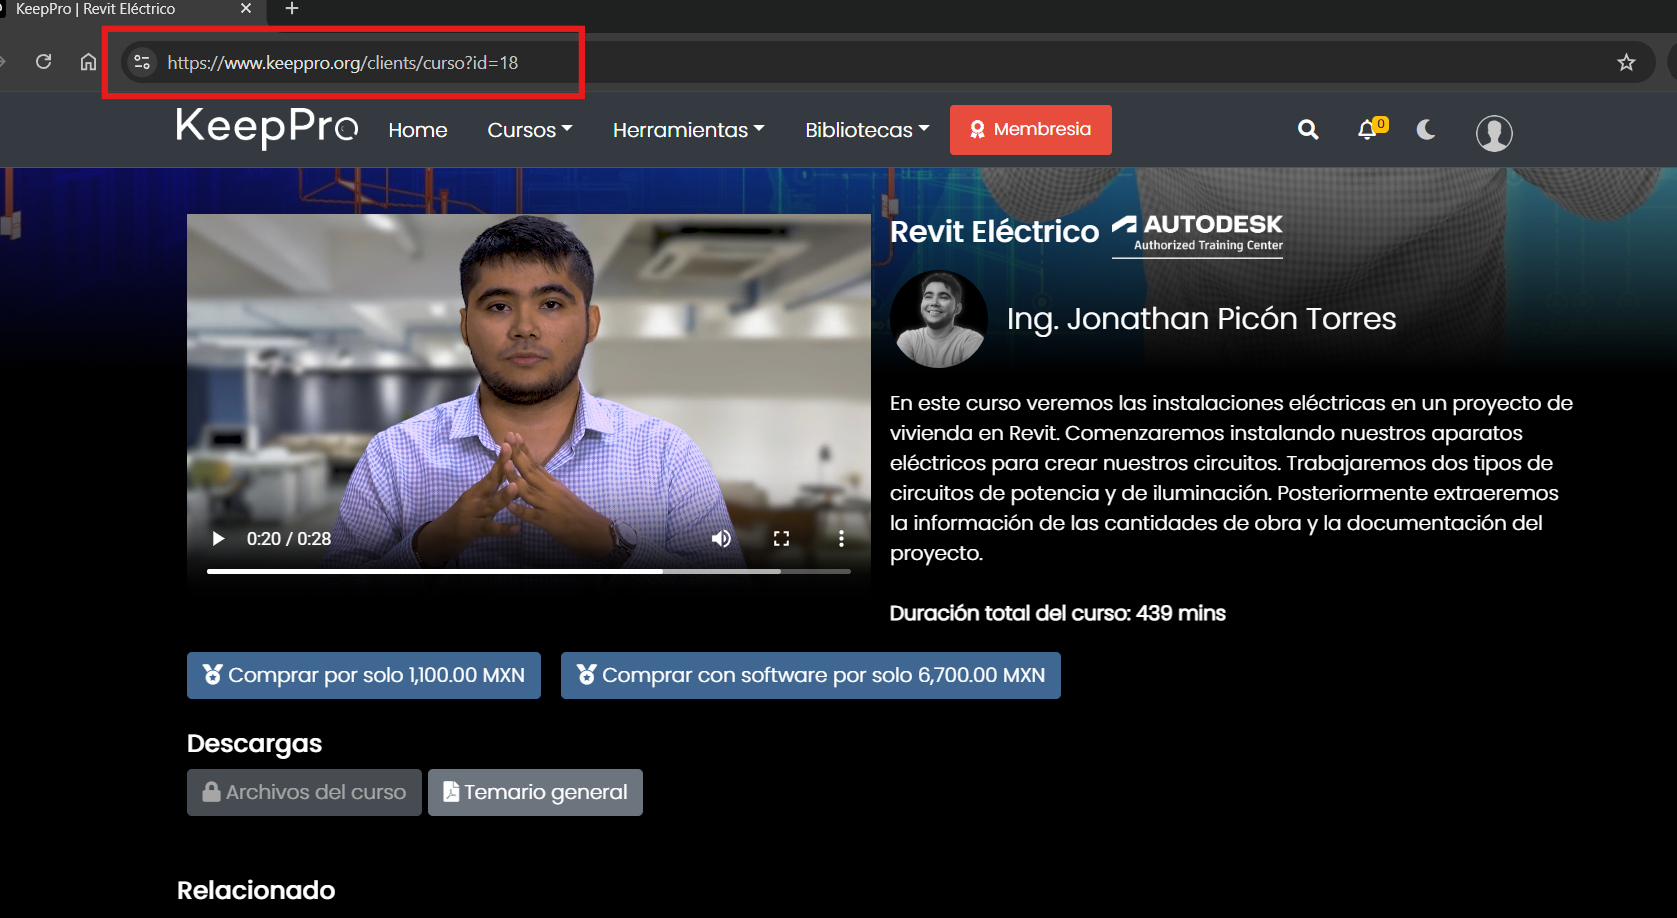Go to the browser home page icon
This screenshot has width=1677, height=918.
click(88, 62)
